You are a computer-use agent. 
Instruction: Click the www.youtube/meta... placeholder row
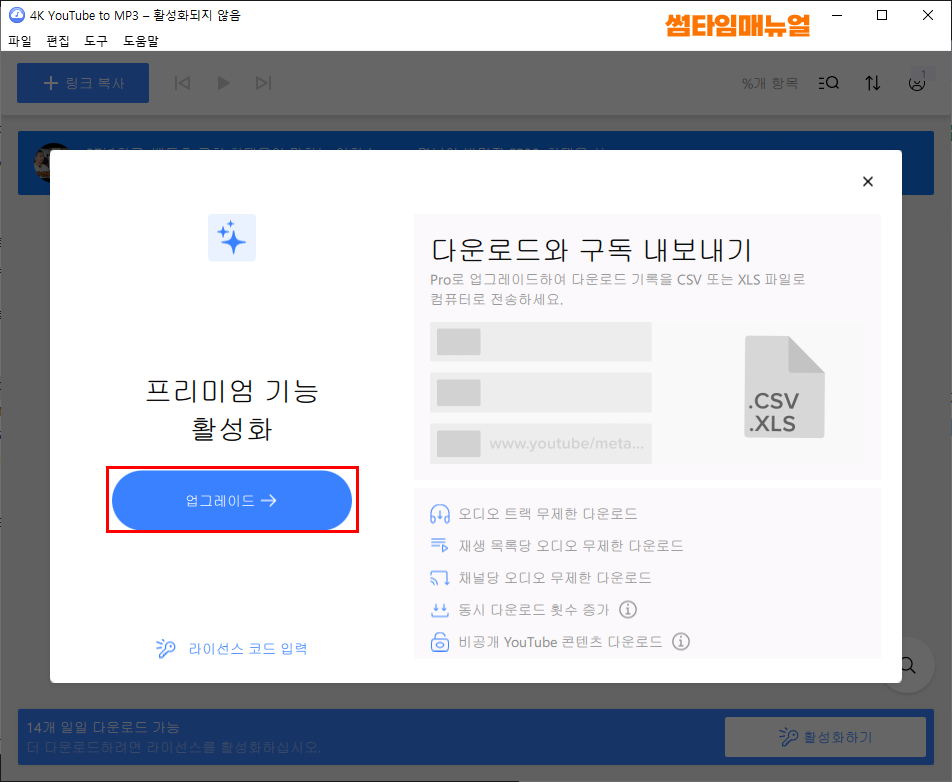coord(541,443)
